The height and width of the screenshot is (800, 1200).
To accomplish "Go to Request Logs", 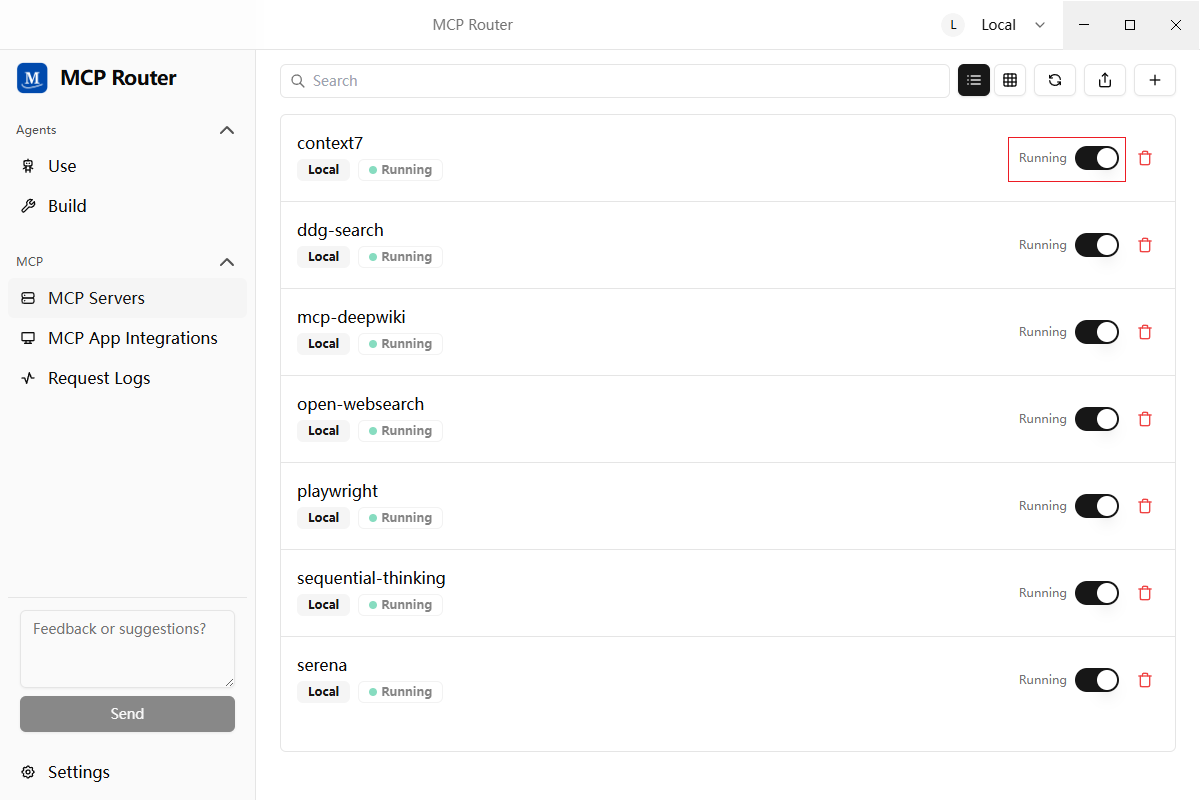I will 99,378.
